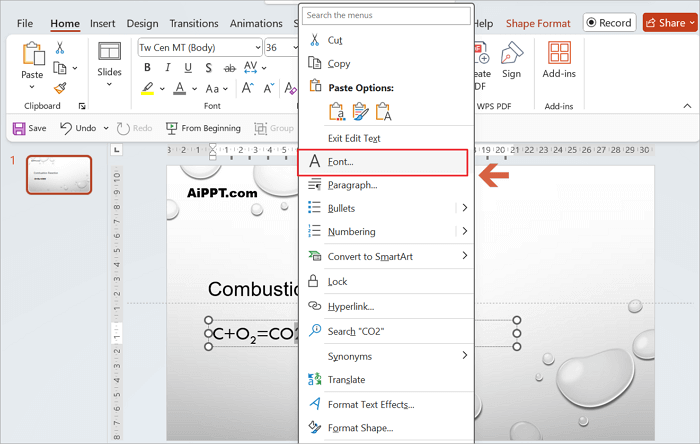This screenshot has width=700, height=444.
Task: Expand the font color dropdown arrow
Action: [194, 88]
